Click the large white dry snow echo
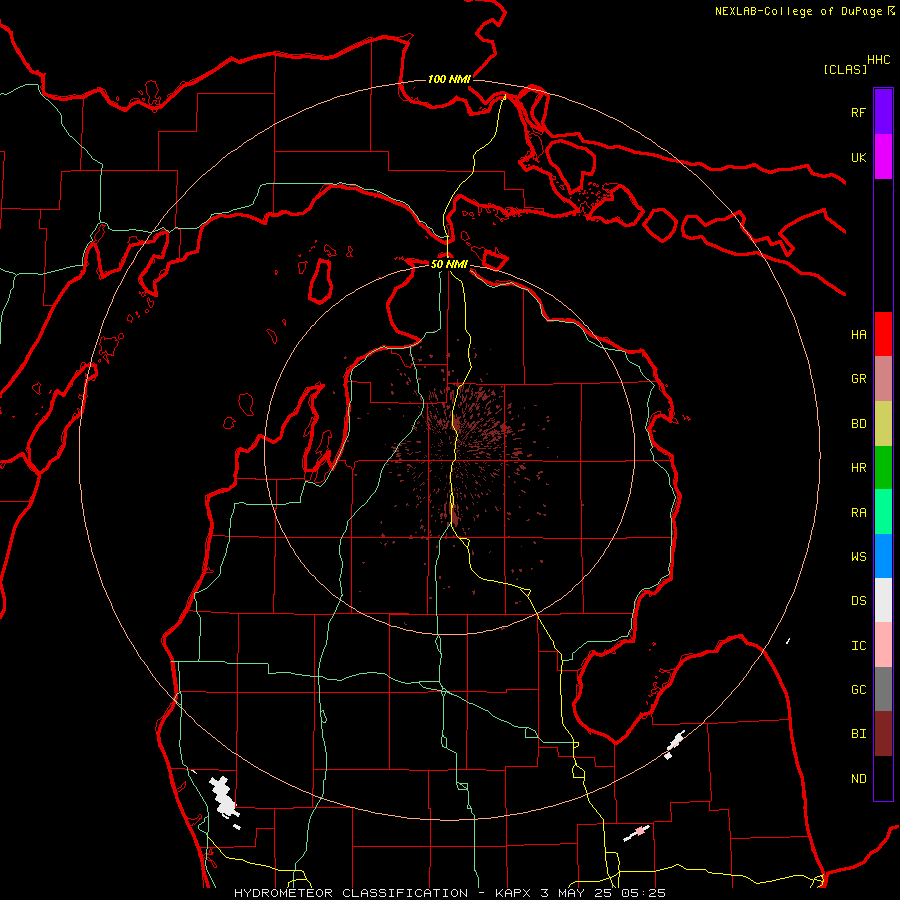This screenshot has height=900, width=900. [x=223, y=796]
